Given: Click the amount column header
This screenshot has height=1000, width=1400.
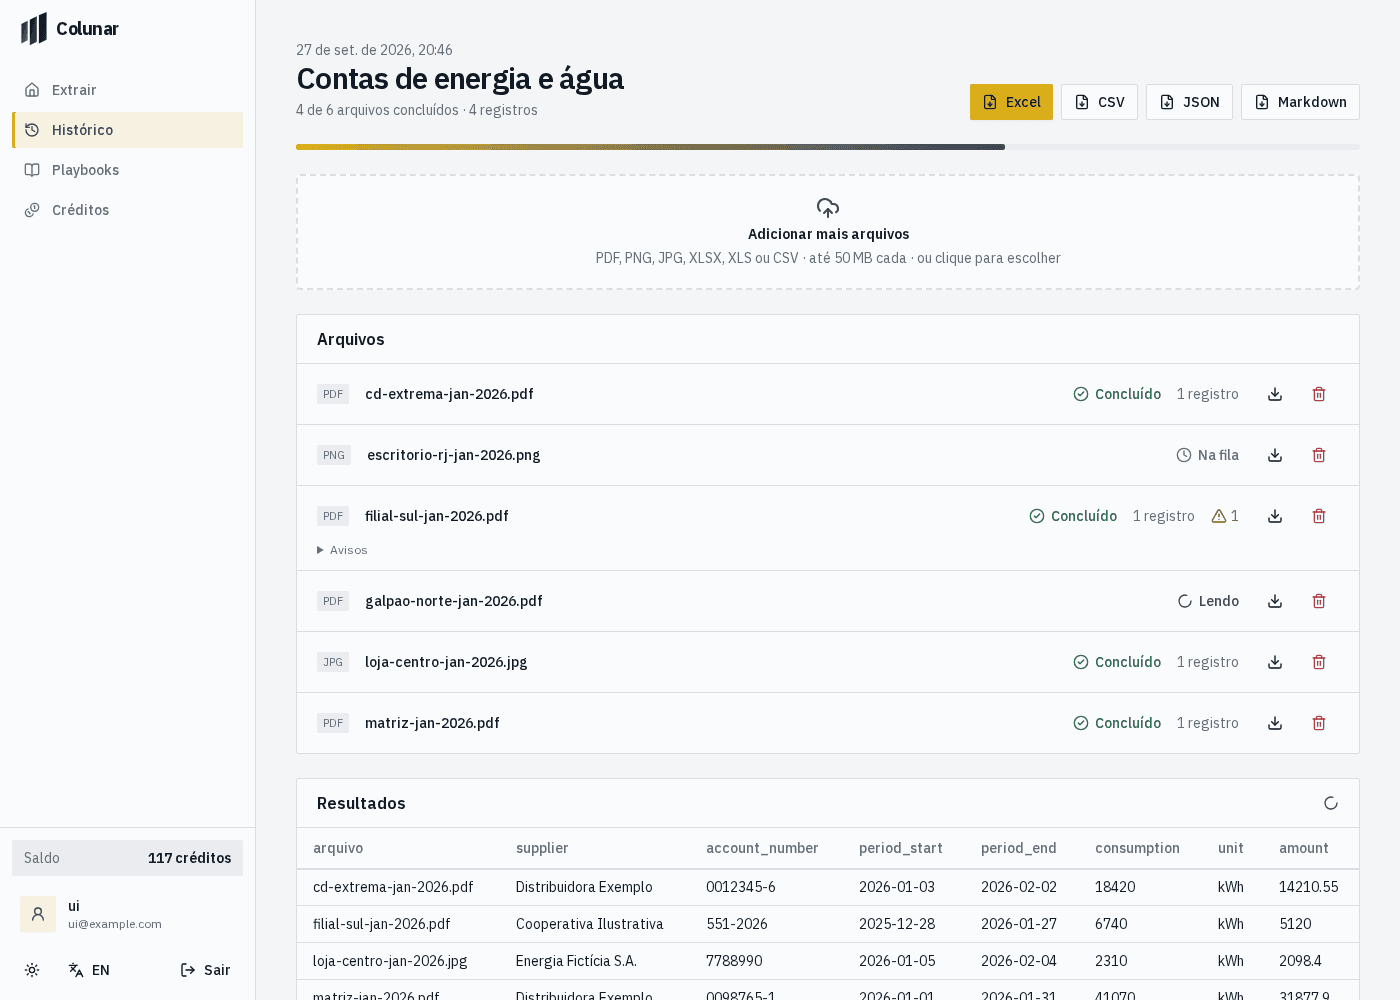Looking at the screenshot, I should pos(1304,848).
